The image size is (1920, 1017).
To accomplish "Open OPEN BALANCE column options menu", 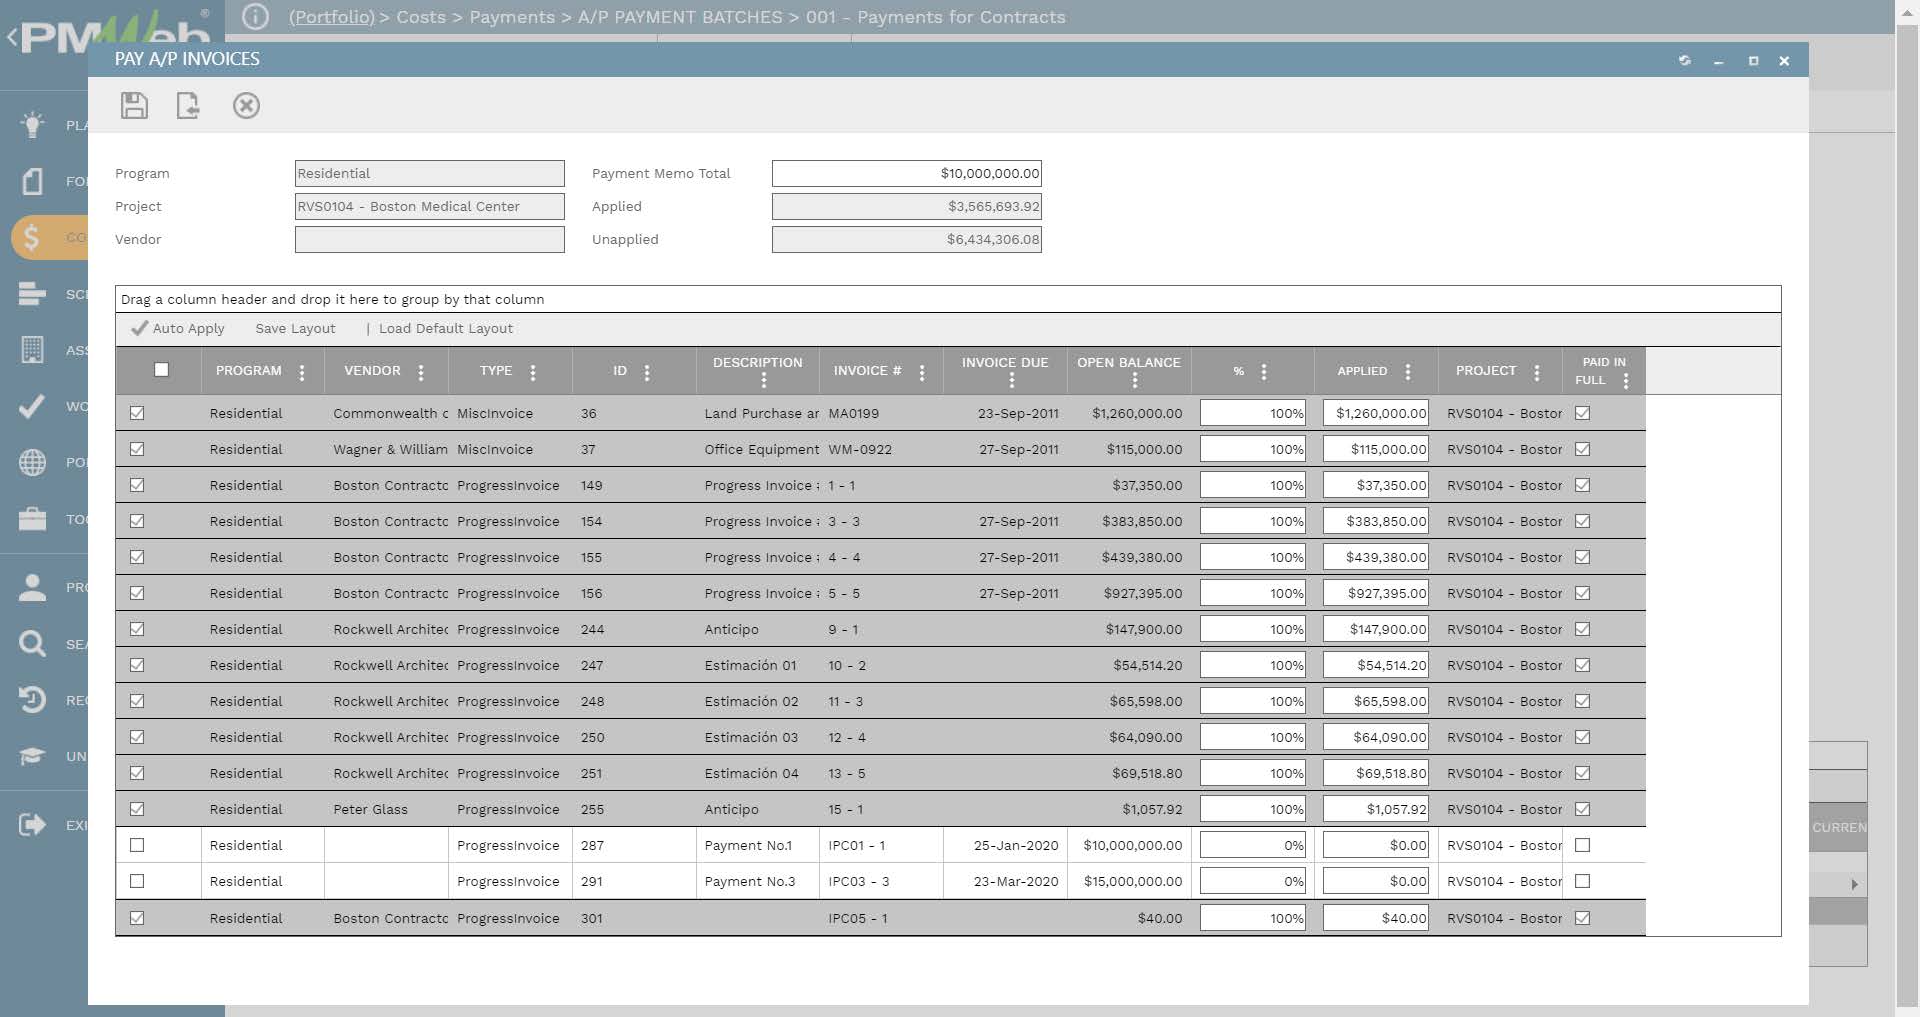I will point(1135,381).
